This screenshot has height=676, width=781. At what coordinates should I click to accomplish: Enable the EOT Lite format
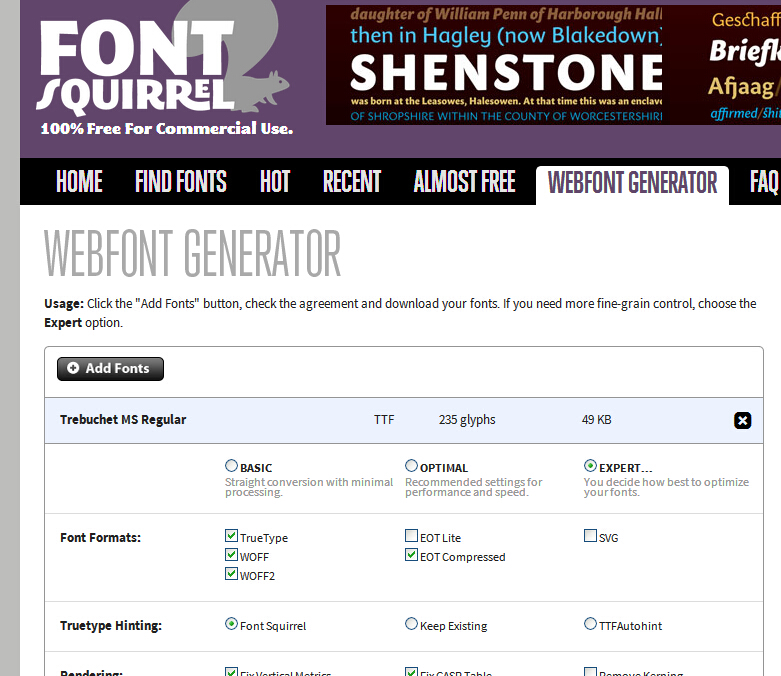411,536
